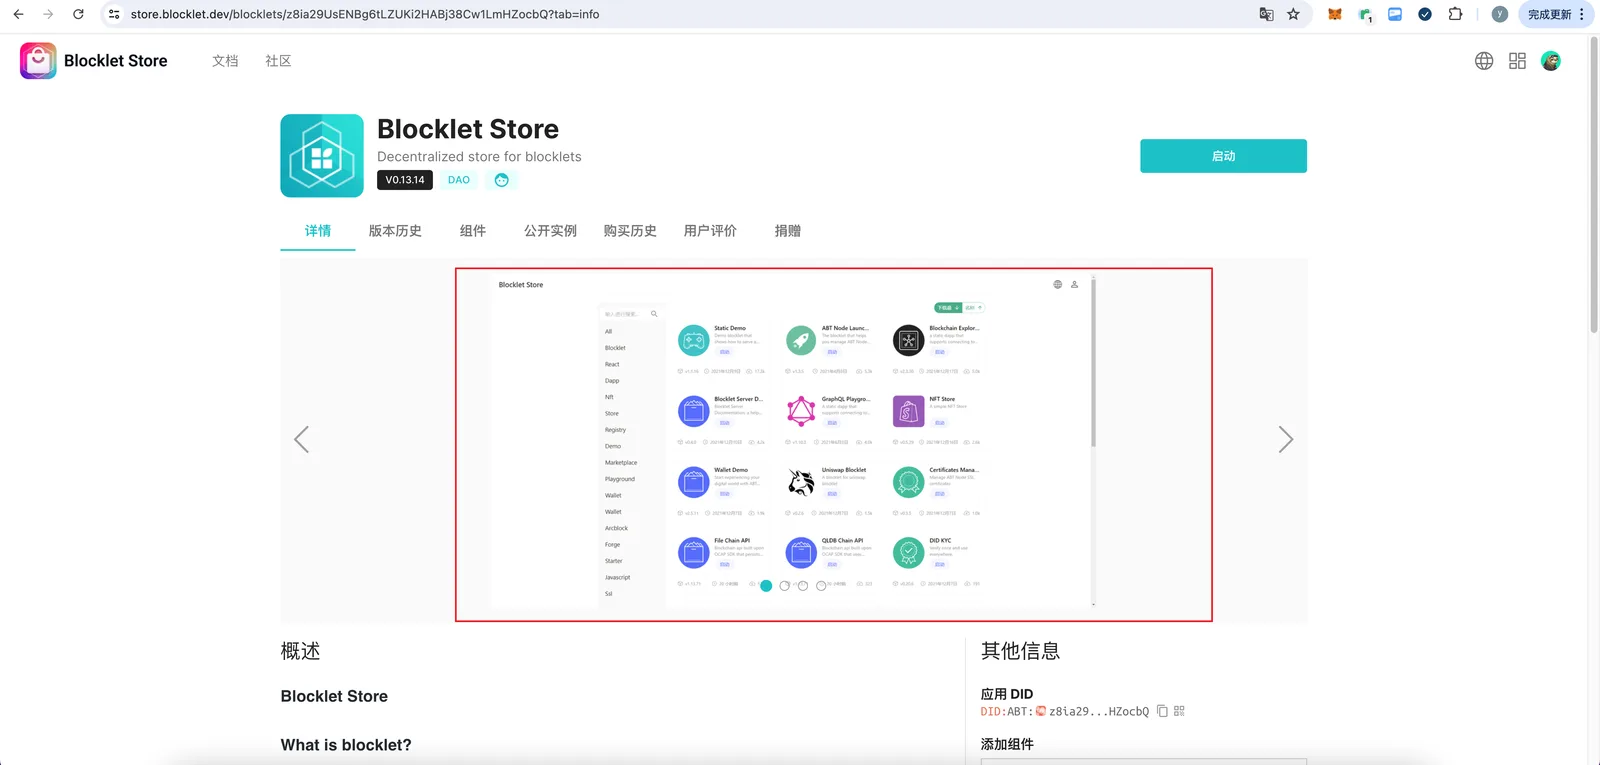Click the "What is blocklet?" heading

click(346, 745)
